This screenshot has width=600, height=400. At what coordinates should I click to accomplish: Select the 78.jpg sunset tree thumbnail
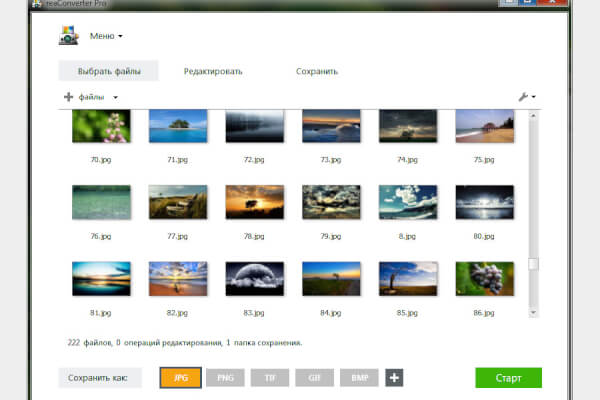(254, 202)
